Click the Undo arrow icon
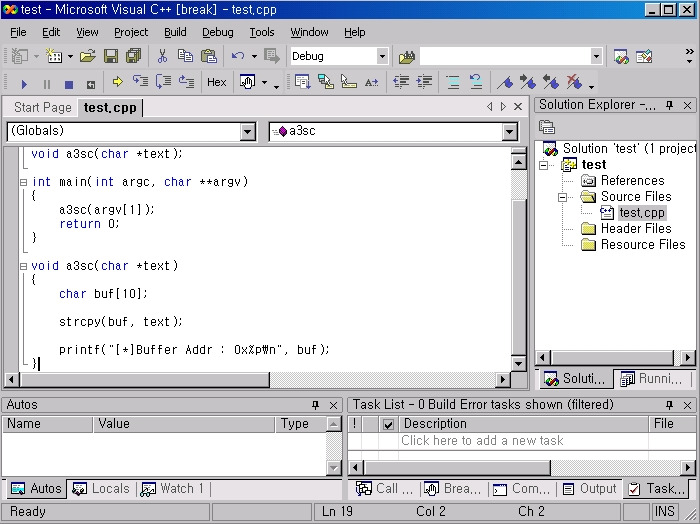Viewport: 700px width, 524px height. click(x=238, y=56)
